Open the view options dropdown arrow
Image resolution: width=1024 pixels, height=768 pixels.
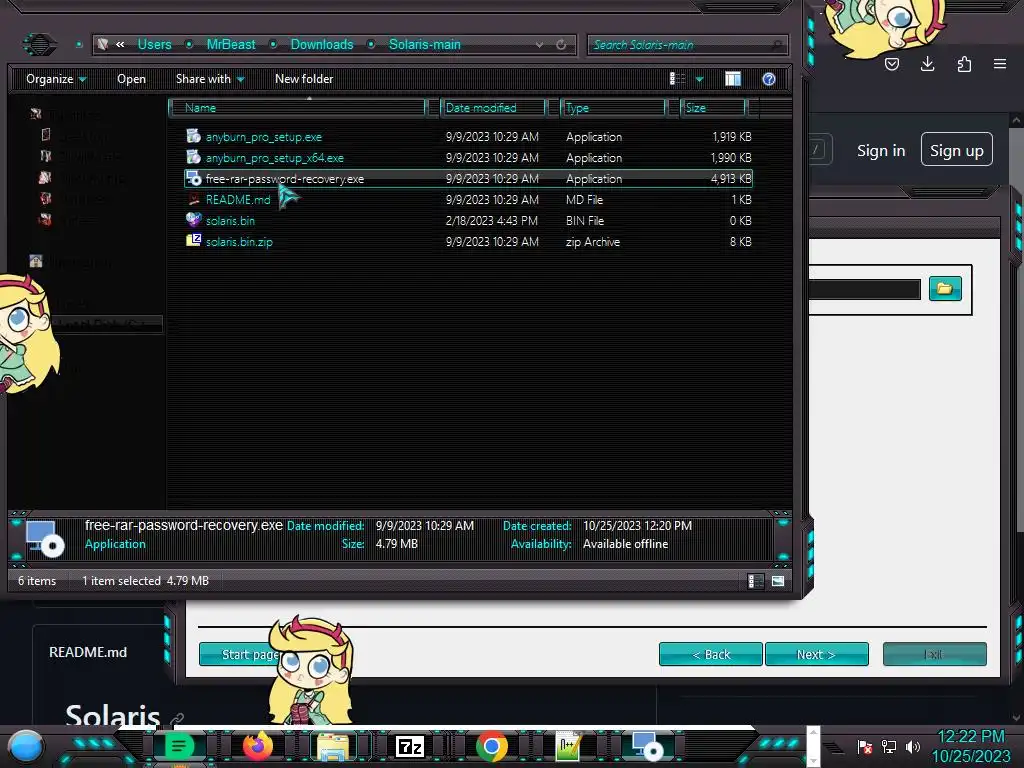point(699,80)
